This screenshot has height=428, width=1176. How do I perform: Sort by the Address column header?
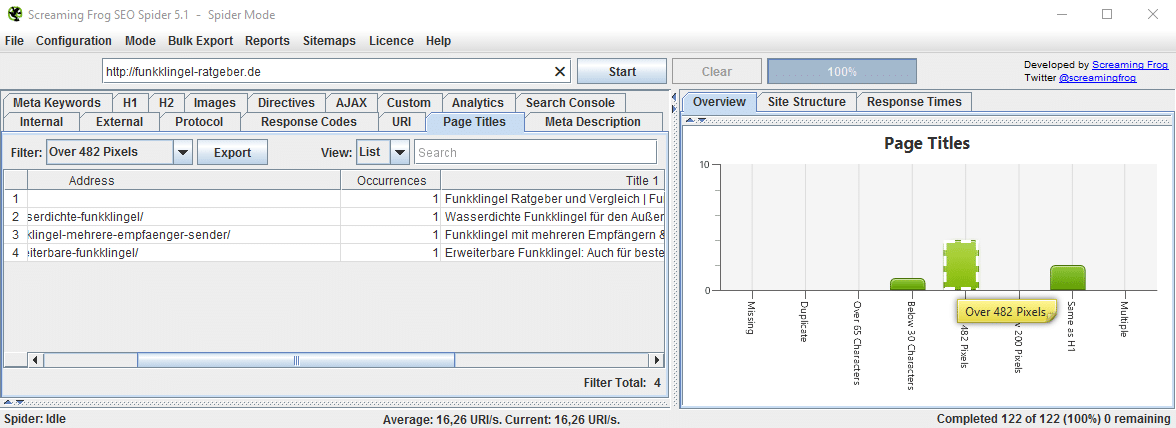[x=184, y=181]
